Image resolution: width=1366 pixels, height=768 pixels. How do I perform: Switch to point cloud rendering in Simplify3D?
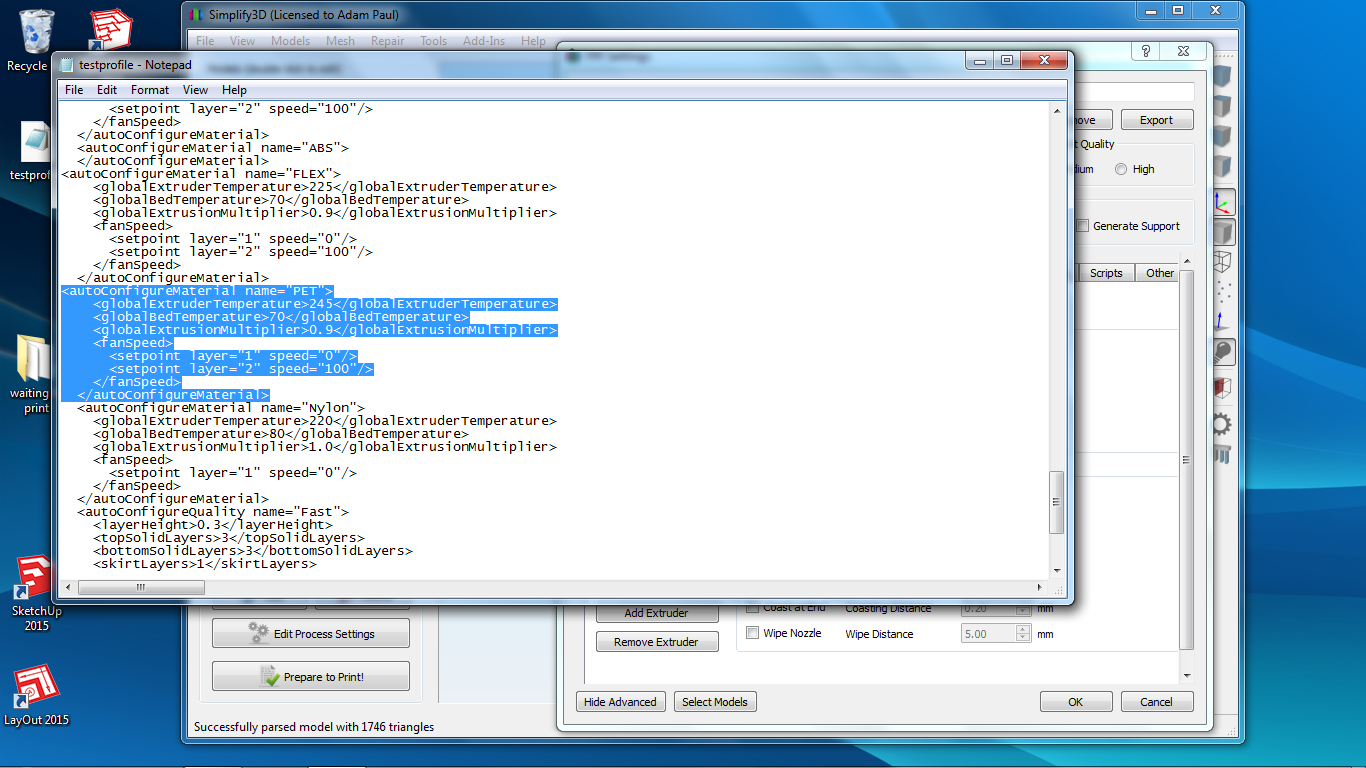coord(1222,292)
